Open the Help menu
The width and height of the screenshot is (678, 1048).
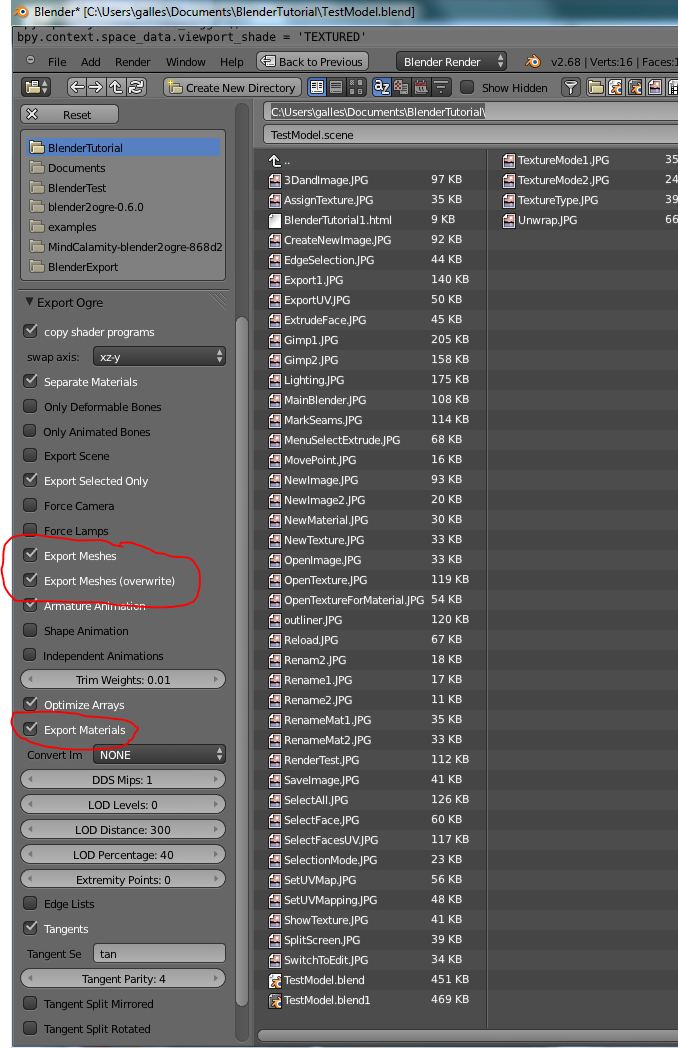pyautogui.click(x=231, y=61)
